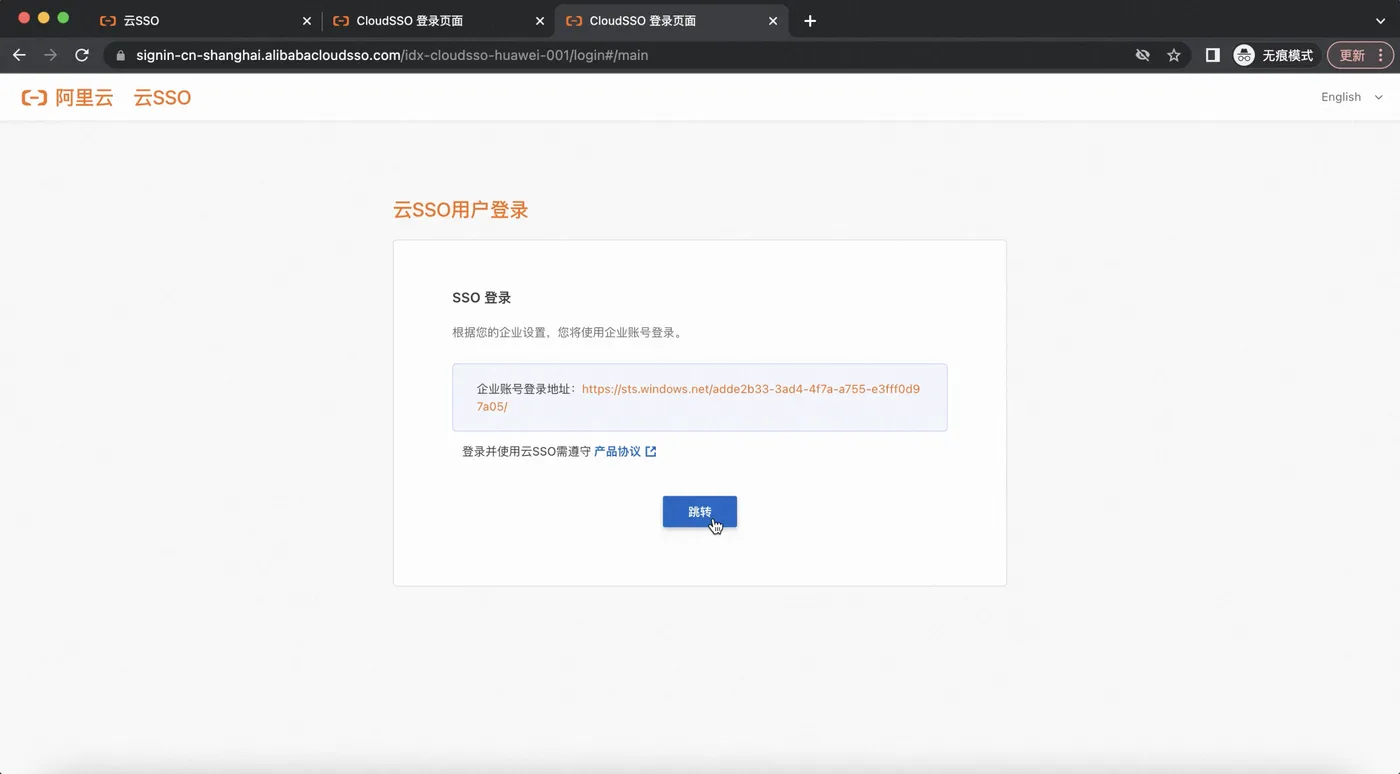This screenshot has width=1400, height=774.
Task: Go forward to the next page
Action: point(51,55)
